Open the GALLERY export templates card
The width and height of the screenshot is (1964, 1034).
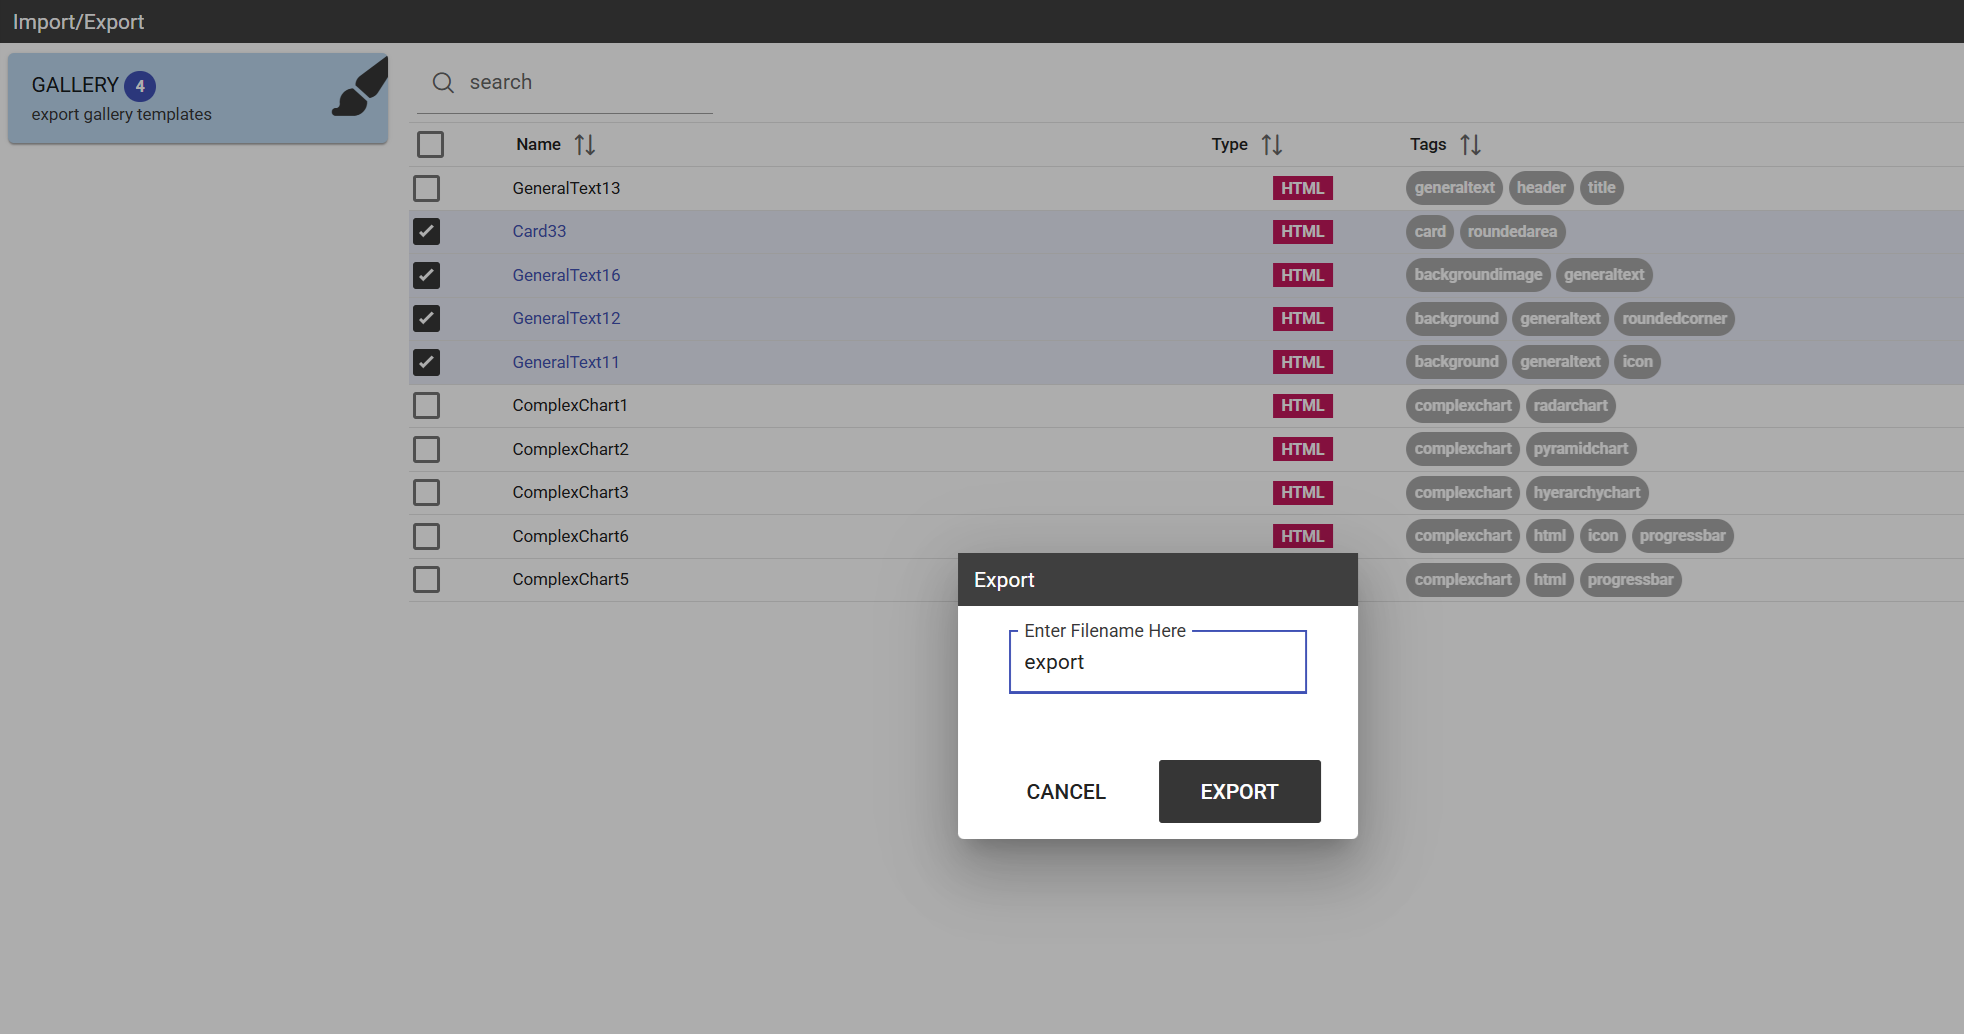click(x=198, y=98)
